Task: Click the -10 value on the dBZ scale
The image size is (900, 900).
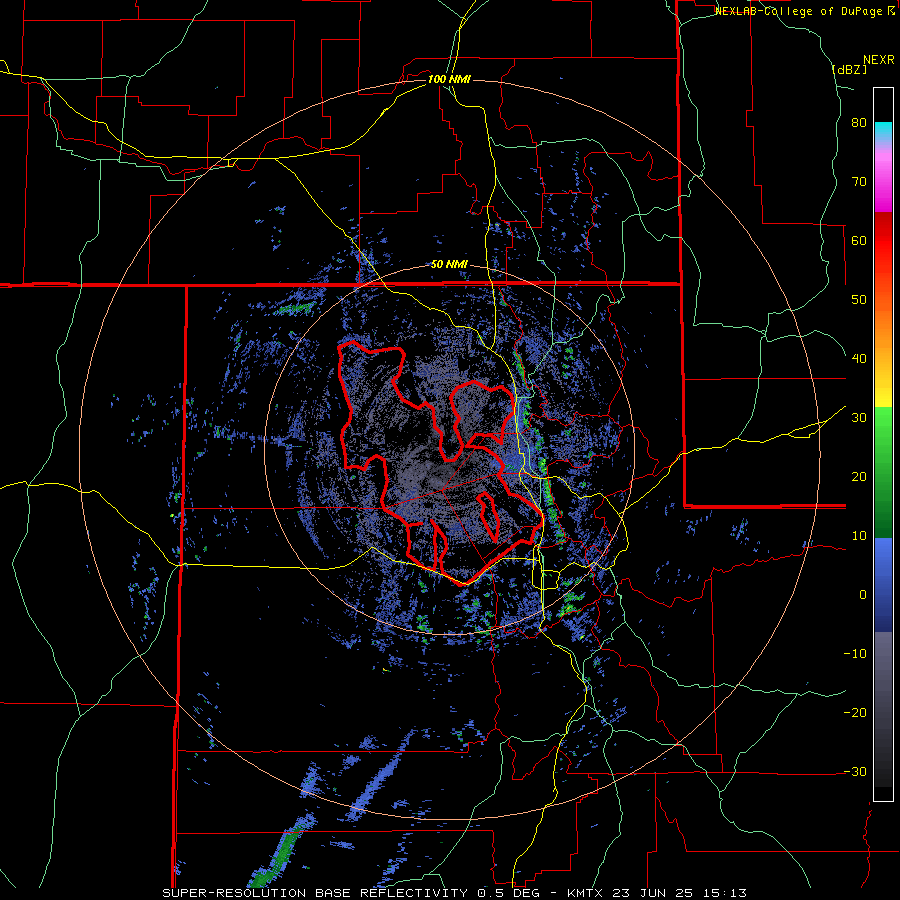Action: tap(855, 654)
